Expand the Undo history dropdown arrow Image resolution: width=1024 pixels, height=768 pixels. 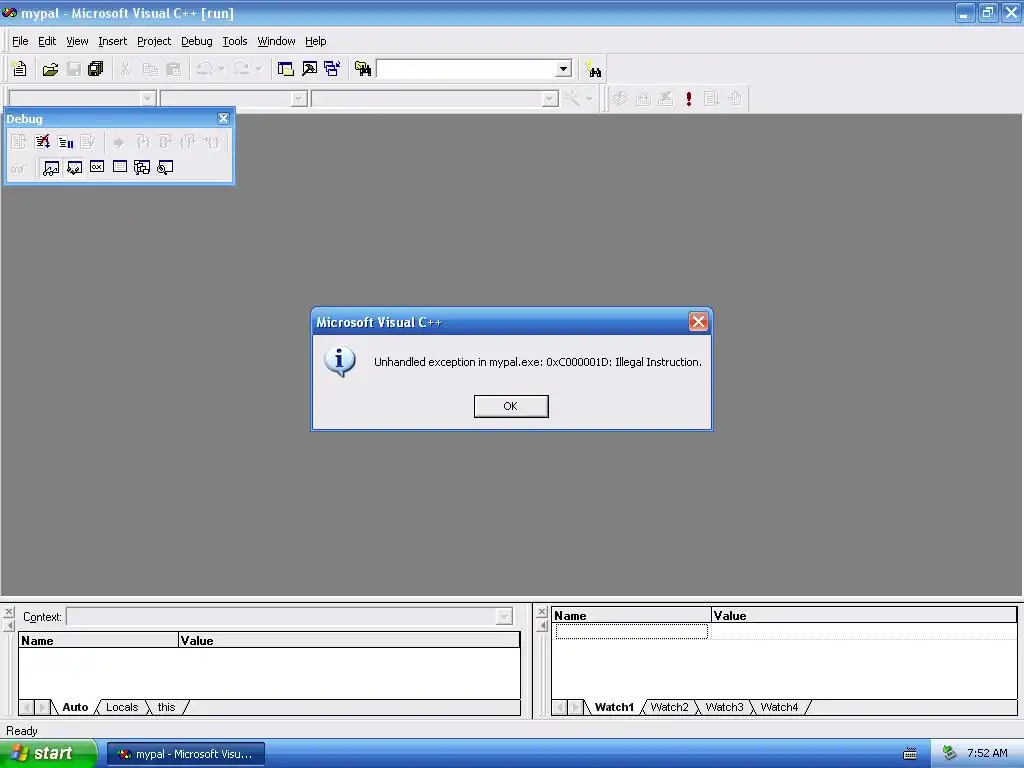click(221, 69)
